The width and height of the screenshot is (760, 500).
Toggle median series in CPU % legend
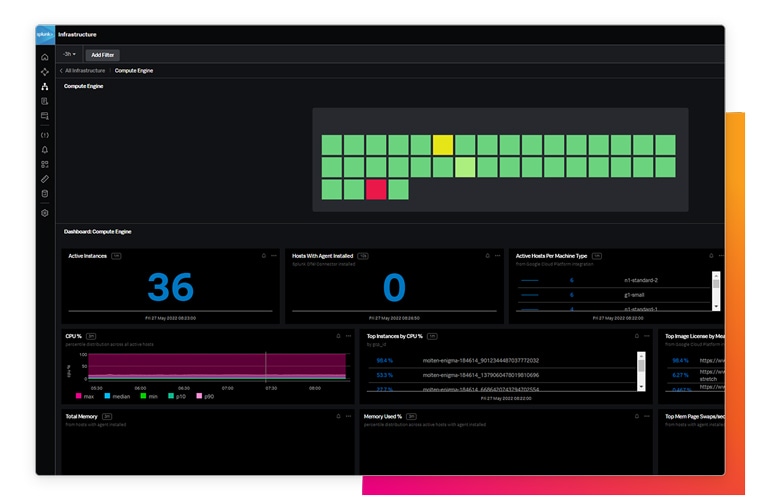[x=117, y=396]
